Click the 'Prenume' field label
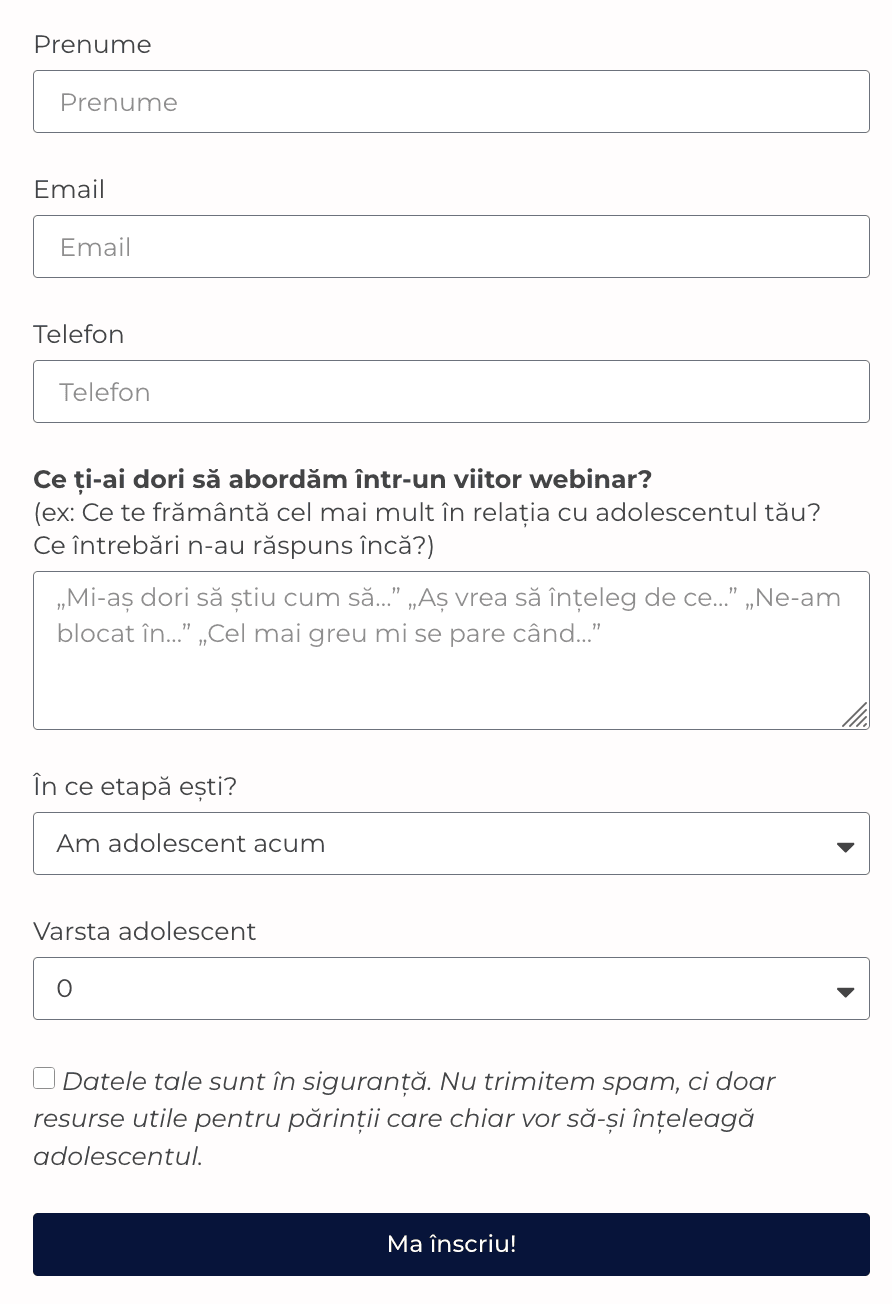 click(x=92, y=45)
